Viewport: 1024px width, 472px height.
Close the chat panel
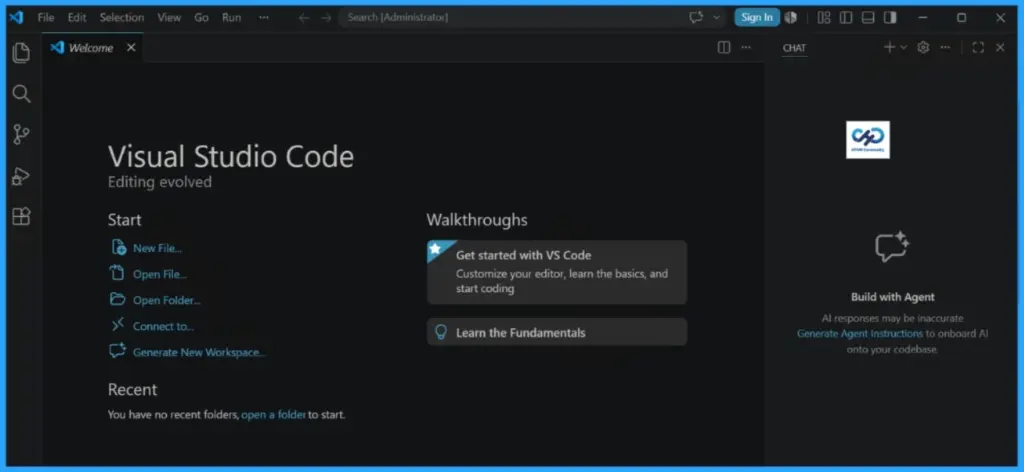coord(1000,48)
